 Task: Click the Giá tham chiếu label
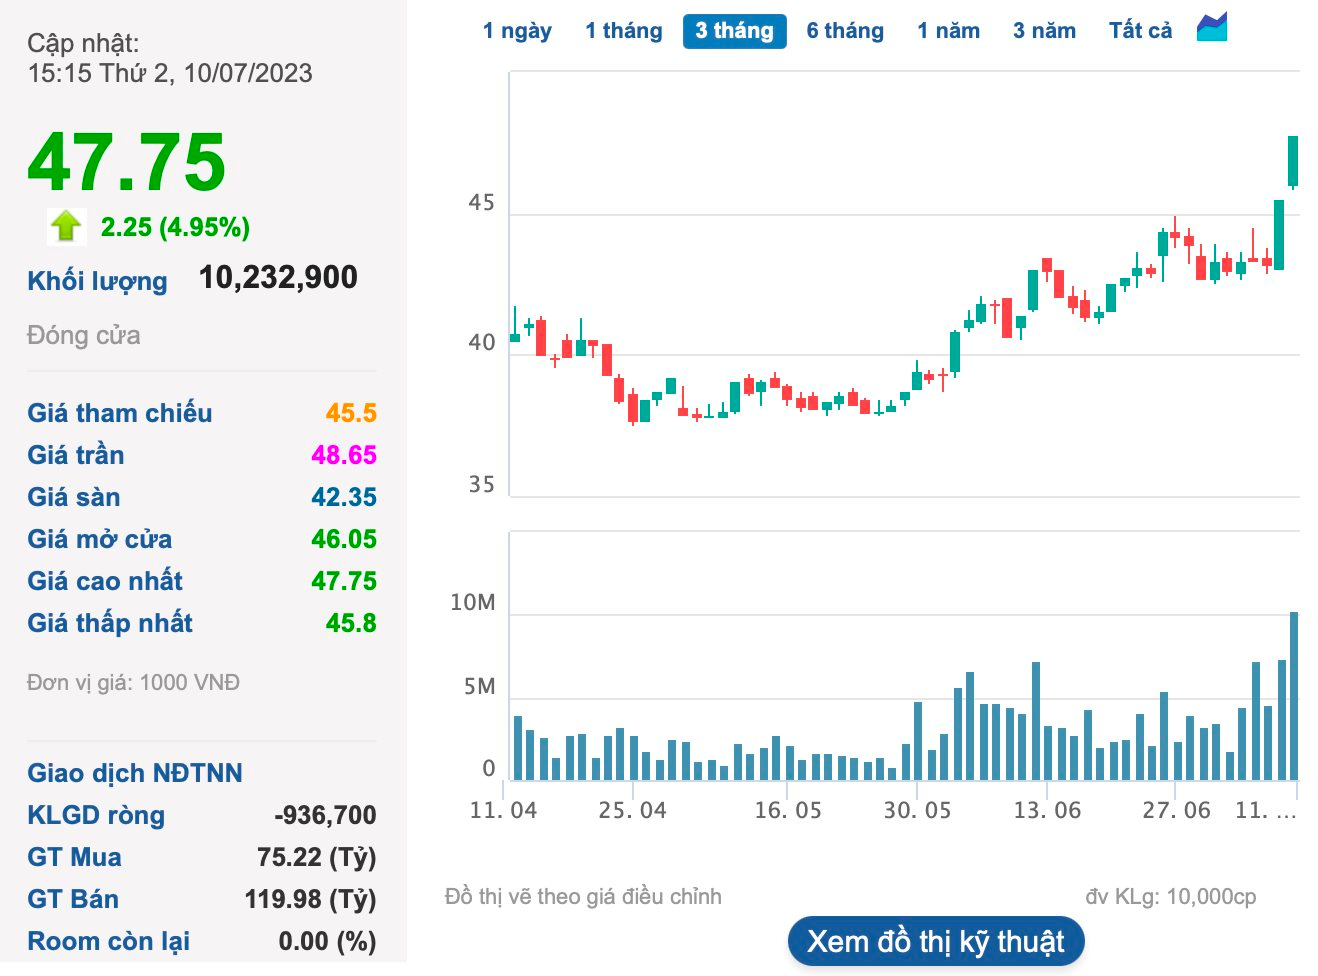pos(120,413)
